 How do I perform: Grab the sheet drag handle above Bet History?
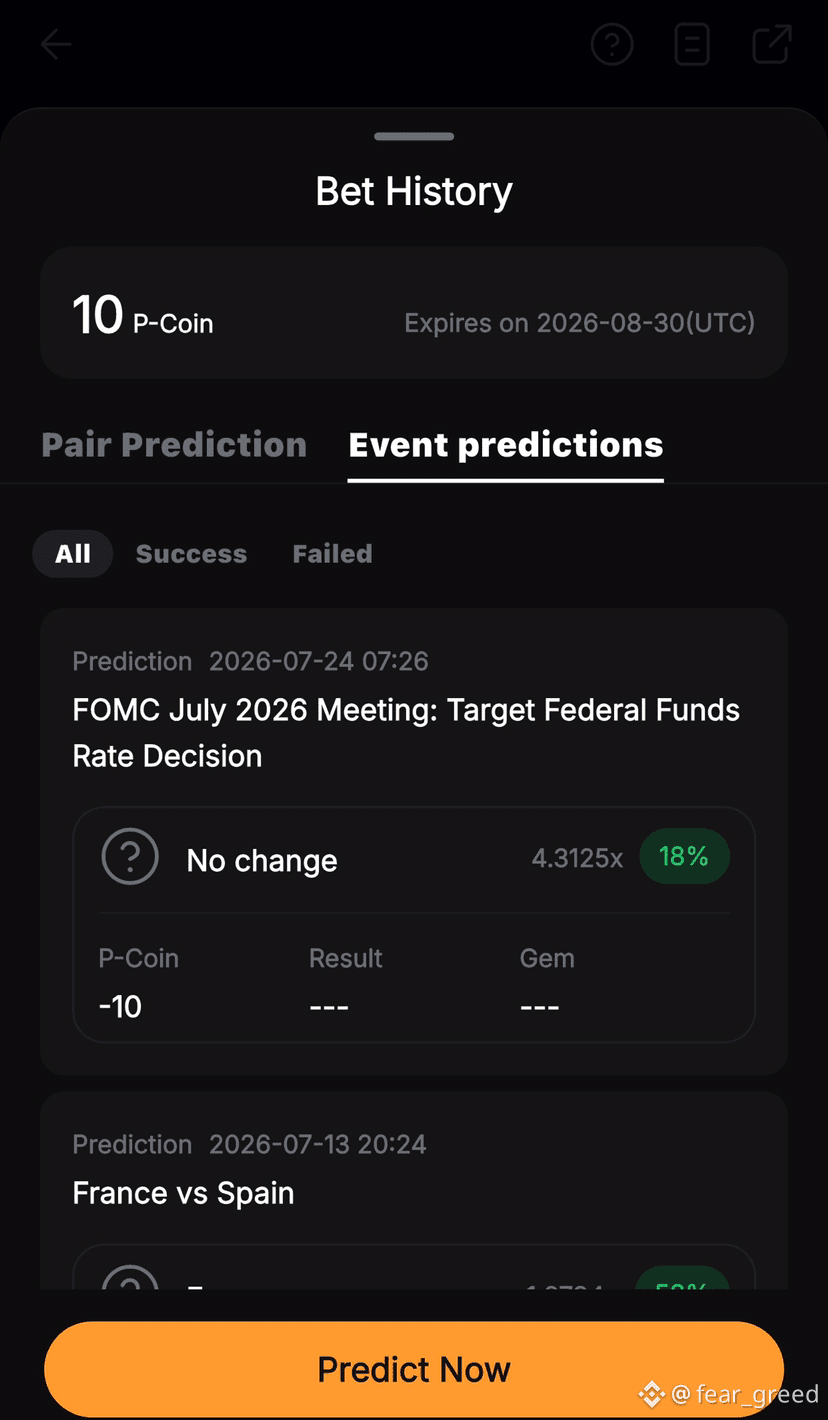[414, 136]
